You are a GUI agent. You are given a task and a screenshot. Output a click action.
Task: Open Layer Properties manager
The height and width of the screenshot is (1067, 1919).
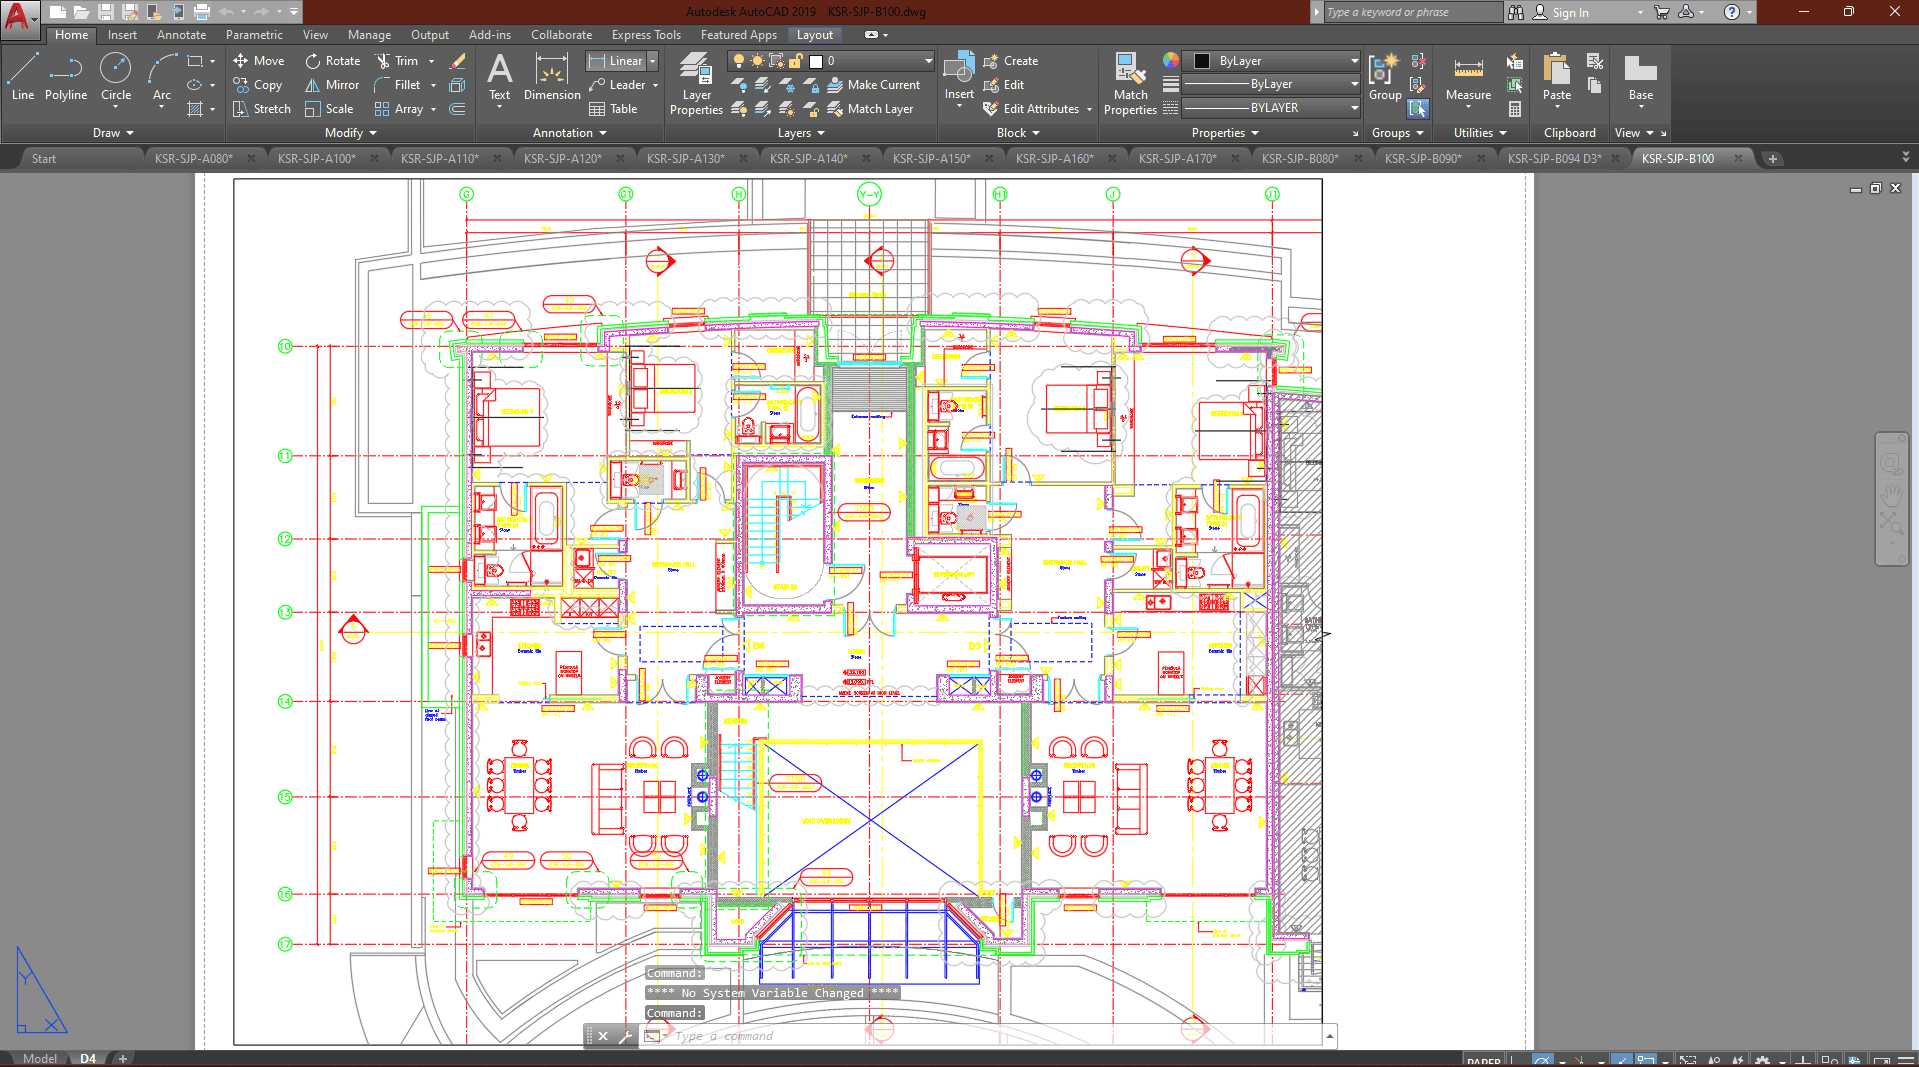696,85
